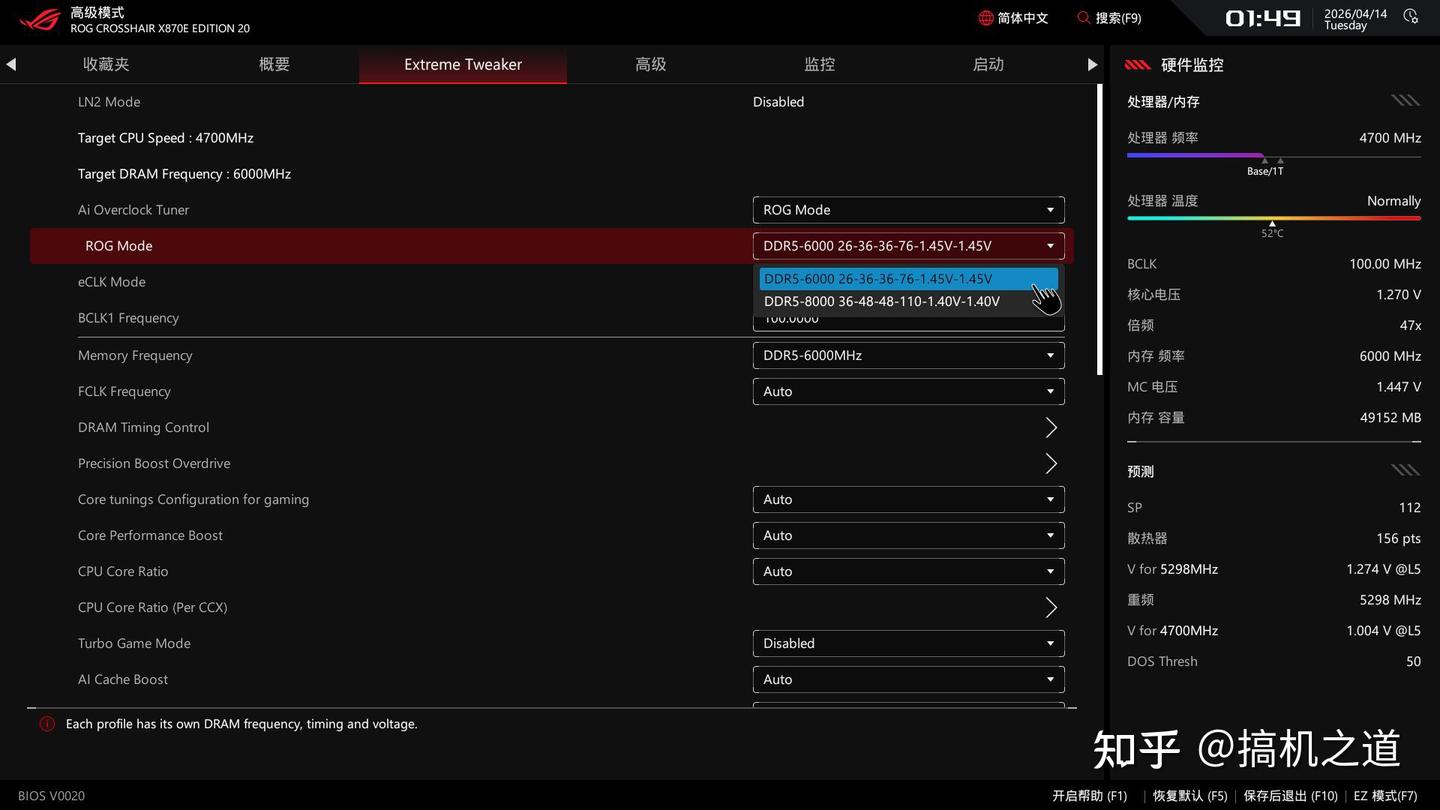
Task: Choose DDR5-8000 36-48-48-110 profile option
Action: click(908, 301)
